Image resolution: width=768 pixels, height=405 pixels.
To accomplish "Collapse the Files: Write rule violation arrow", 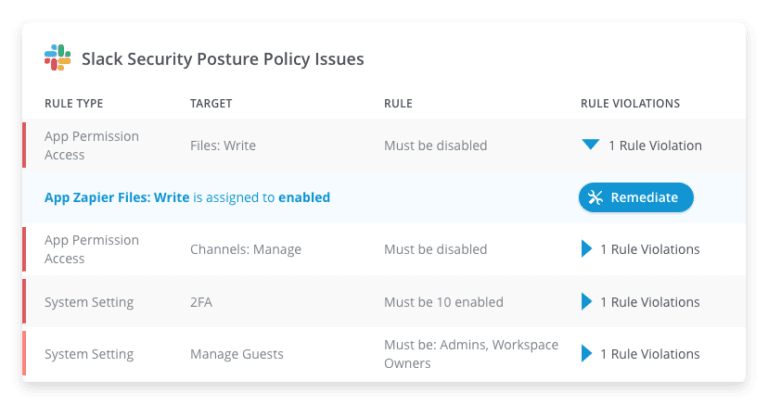I will pyautogui.click(x=590, y=145).
